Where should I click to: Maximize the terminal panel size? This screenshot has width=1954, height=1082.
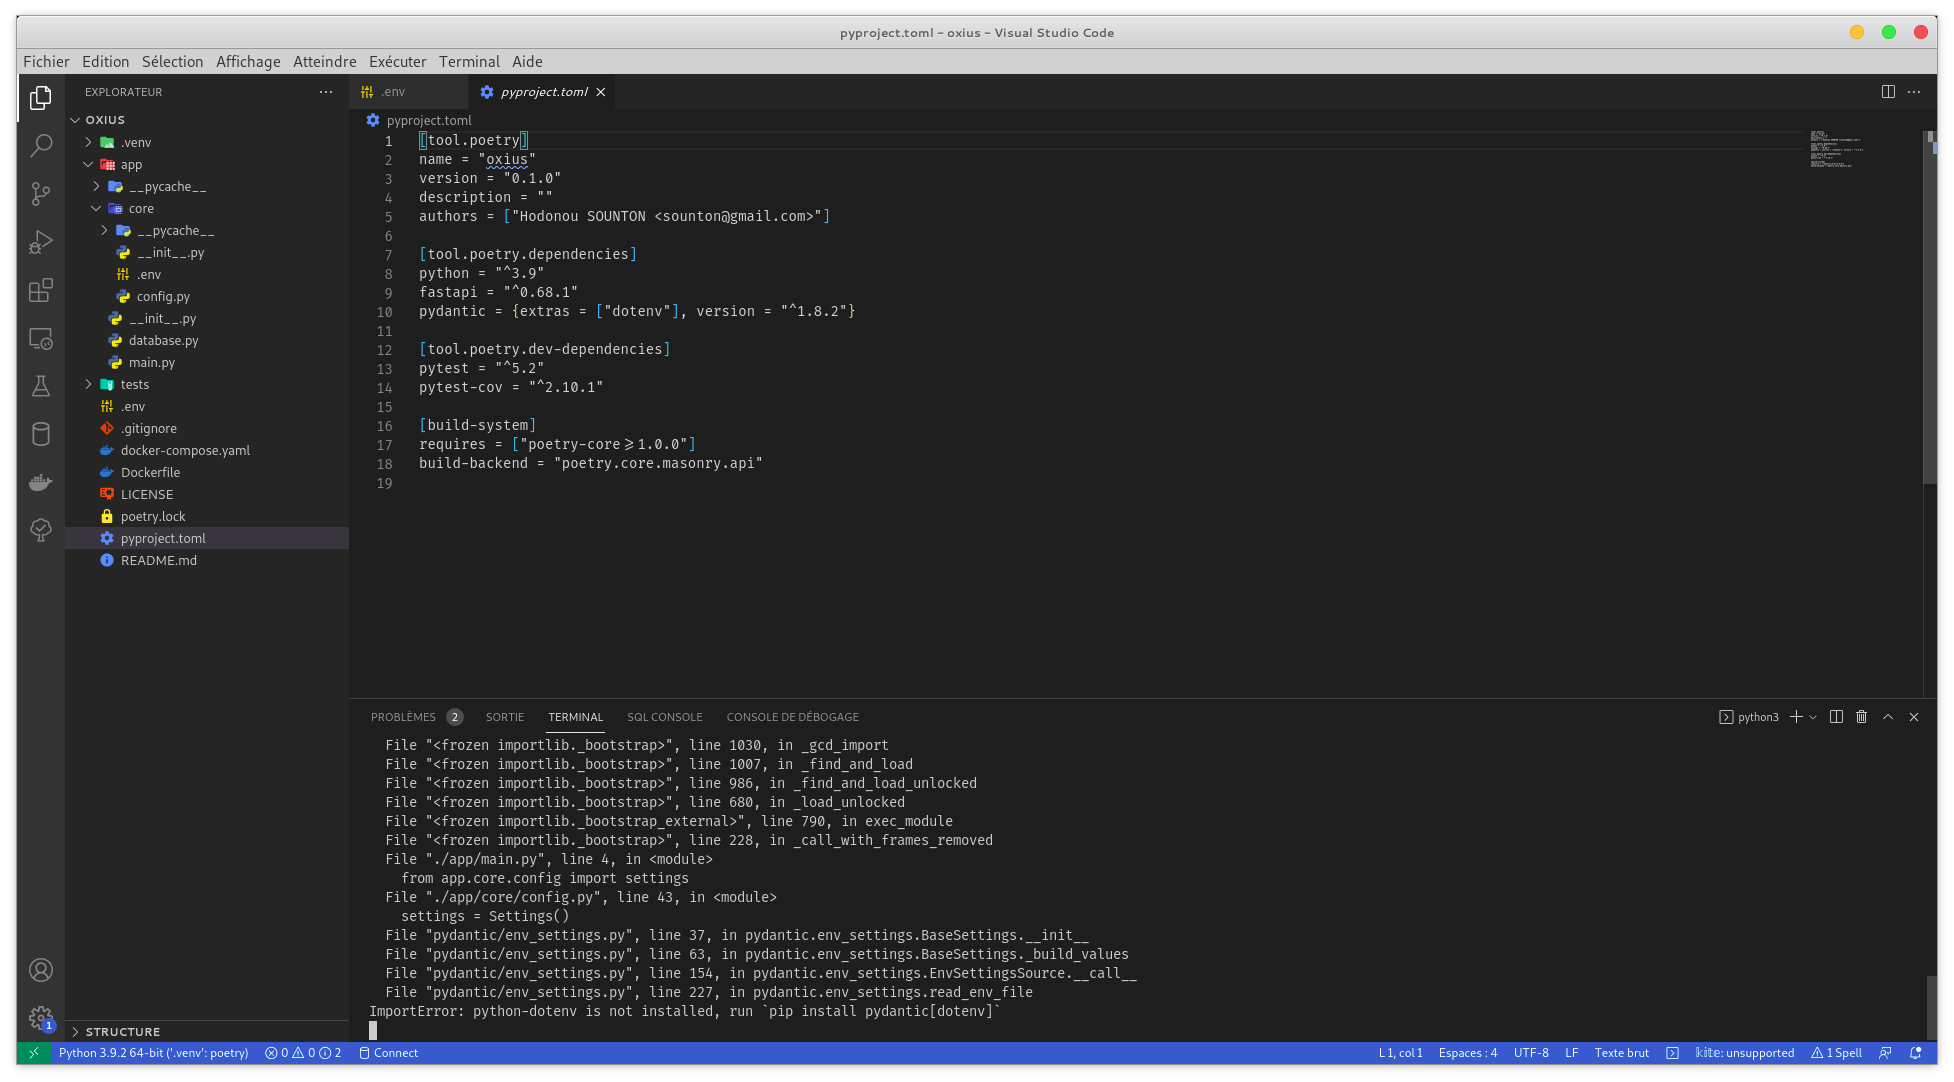coord(1888,717)
